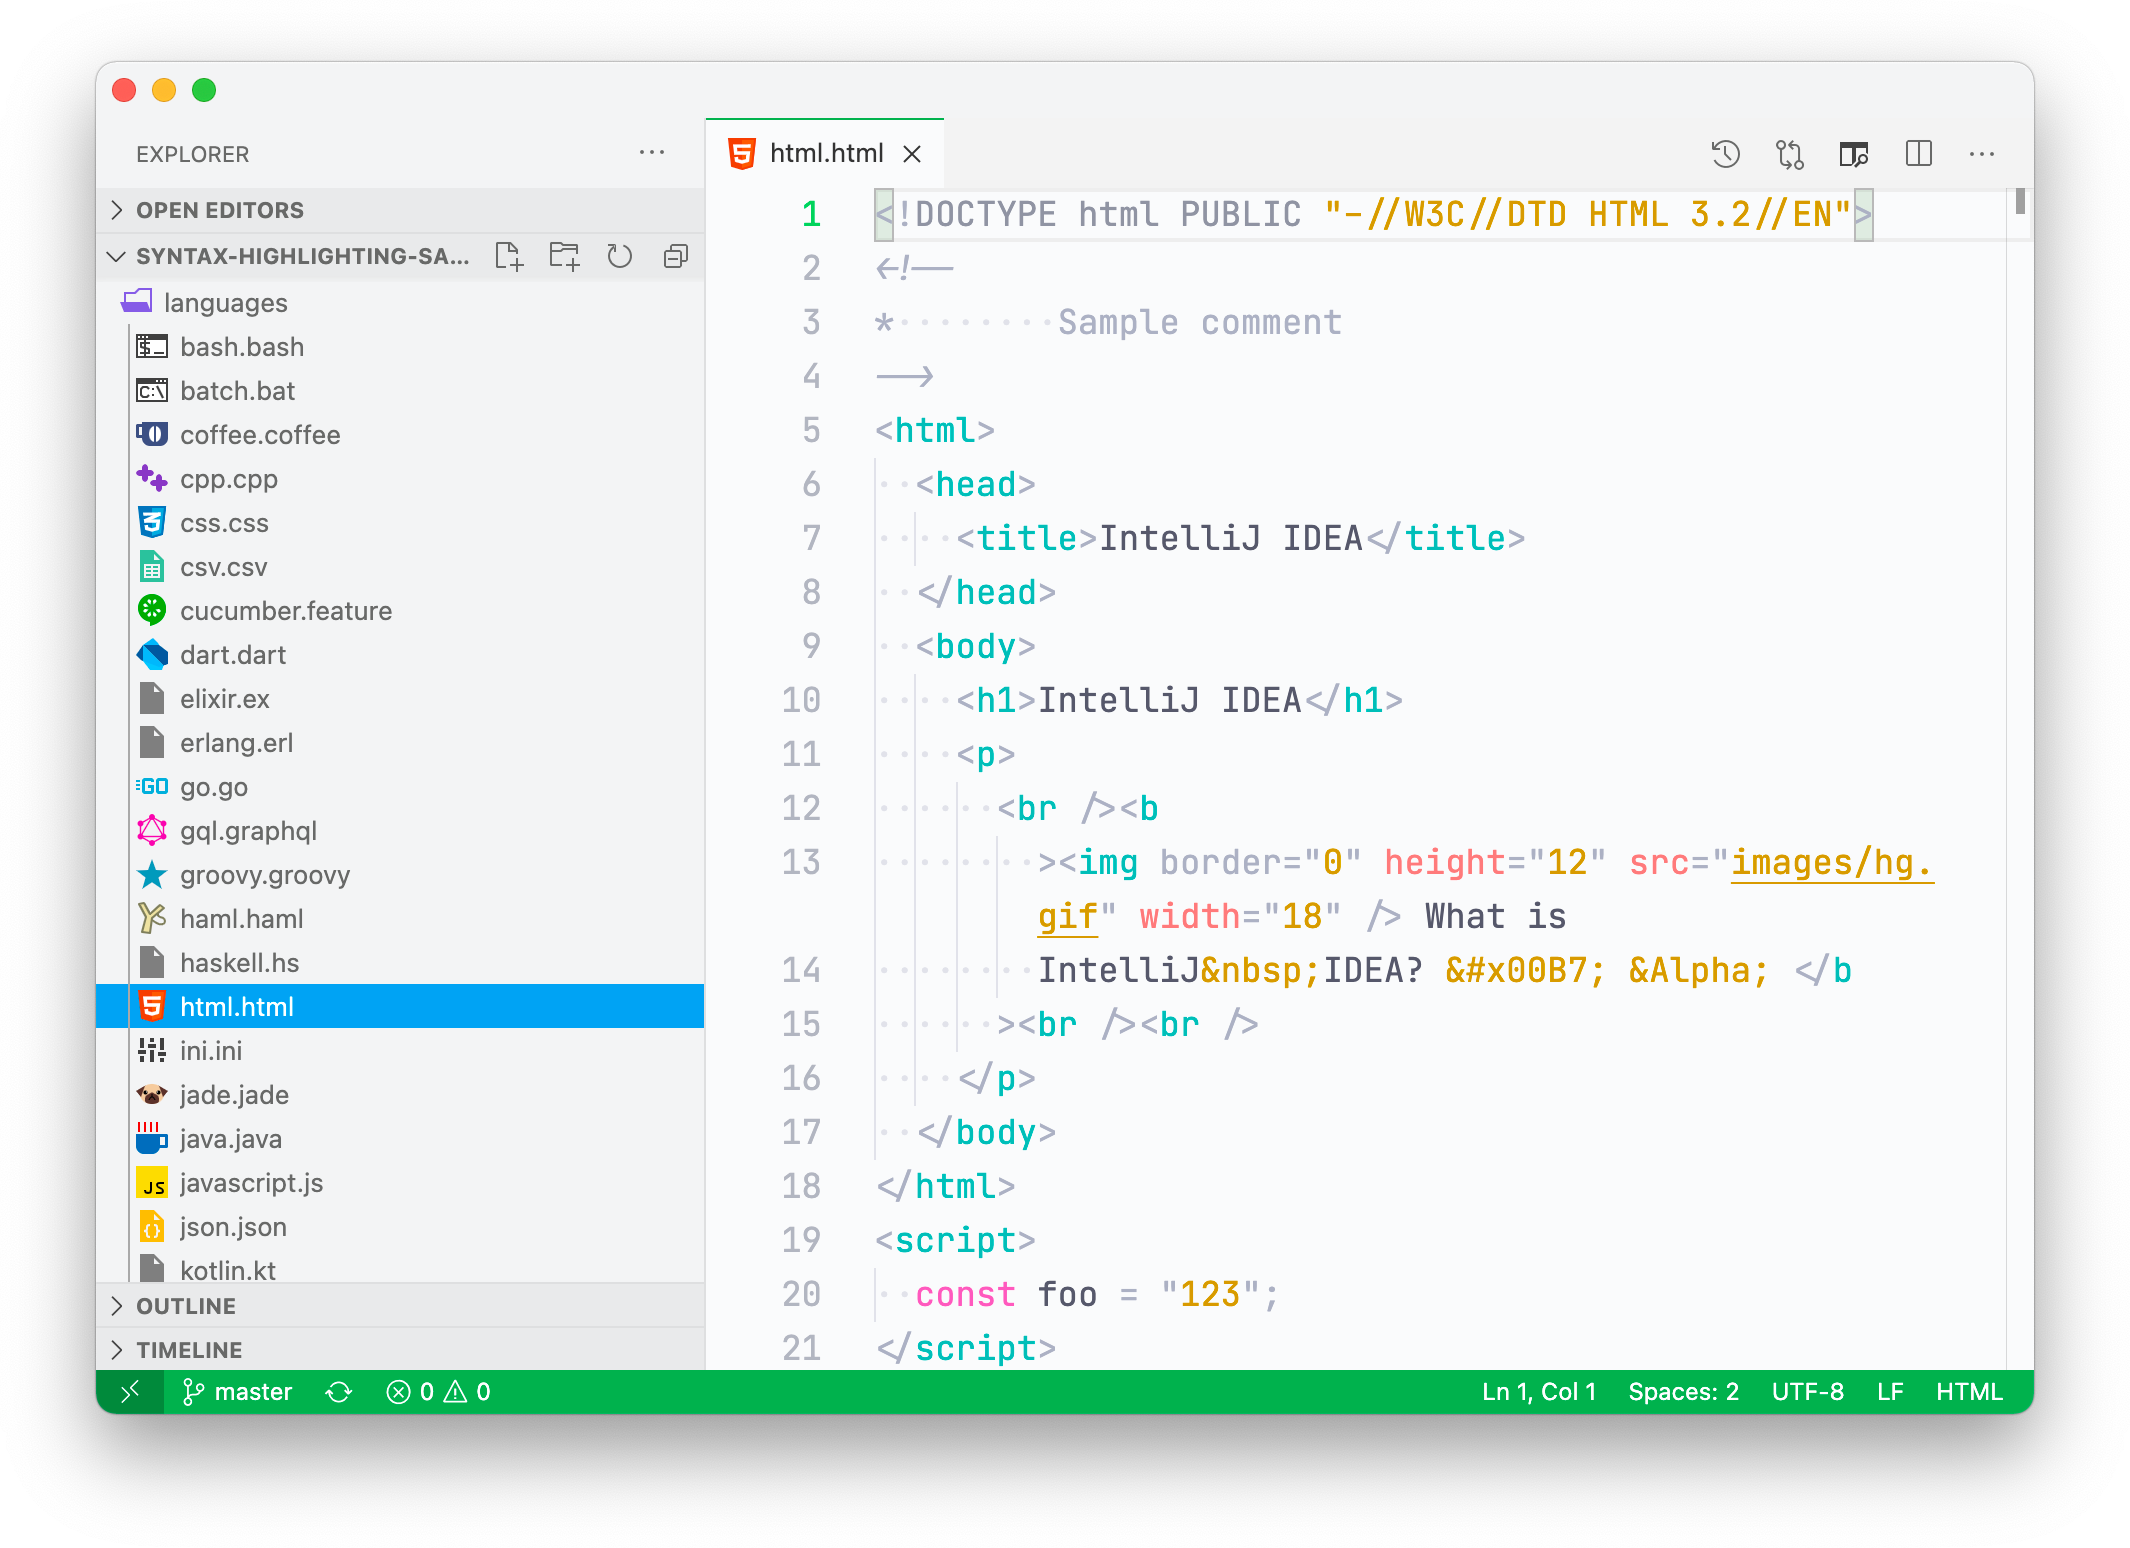Open the local history clock icon
Viewport: 2130px width, 1548px height.
[x=1727, y=153]
